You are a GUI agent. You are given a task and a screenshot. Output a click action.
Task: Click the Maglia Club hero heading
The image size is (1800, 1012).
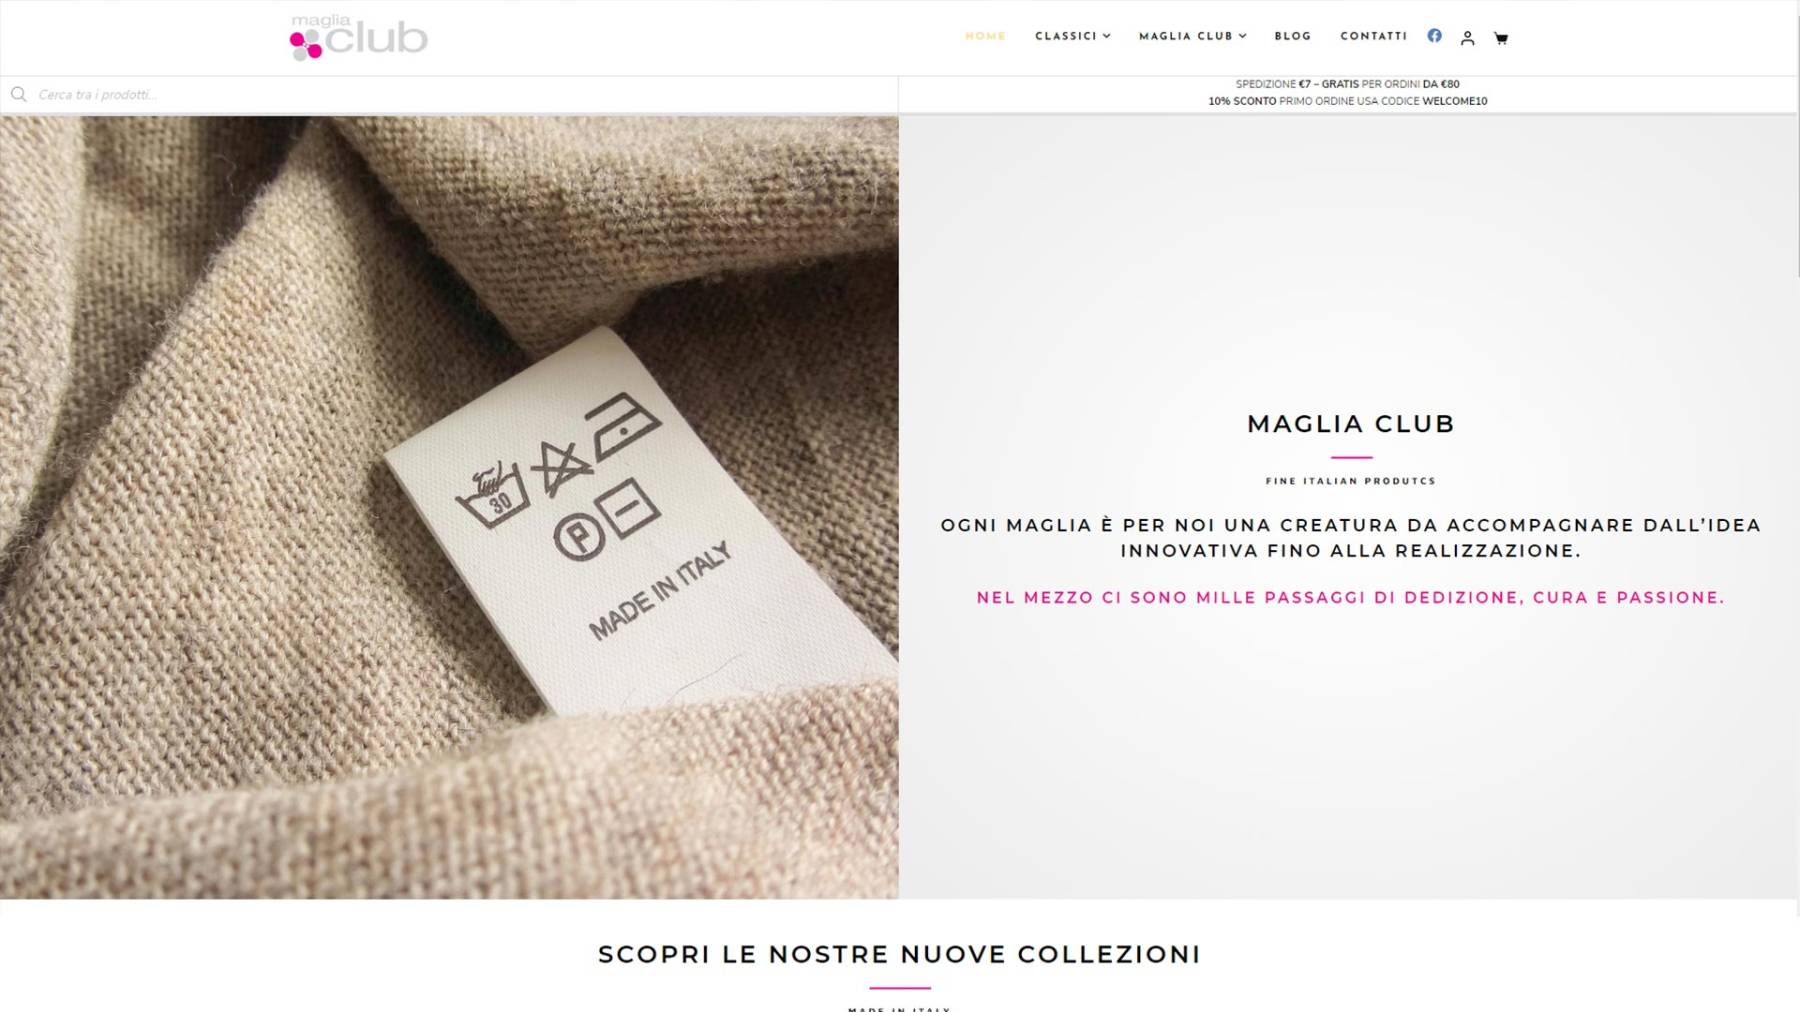pos(1350,423)
